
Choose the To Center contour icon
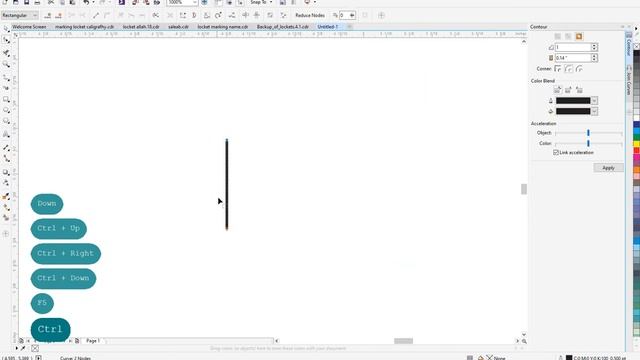tap(558, 36)
